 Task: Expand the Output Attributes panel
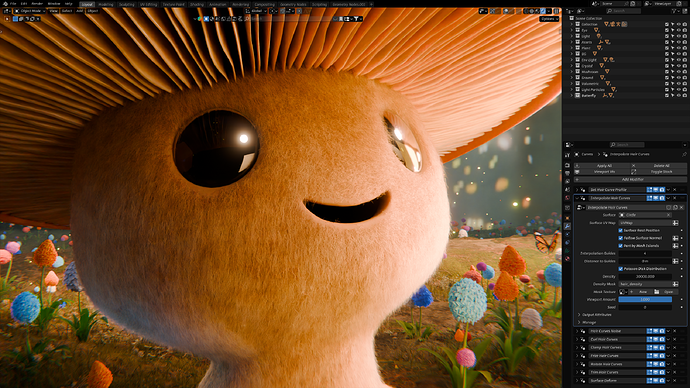(x=579, y=315)
